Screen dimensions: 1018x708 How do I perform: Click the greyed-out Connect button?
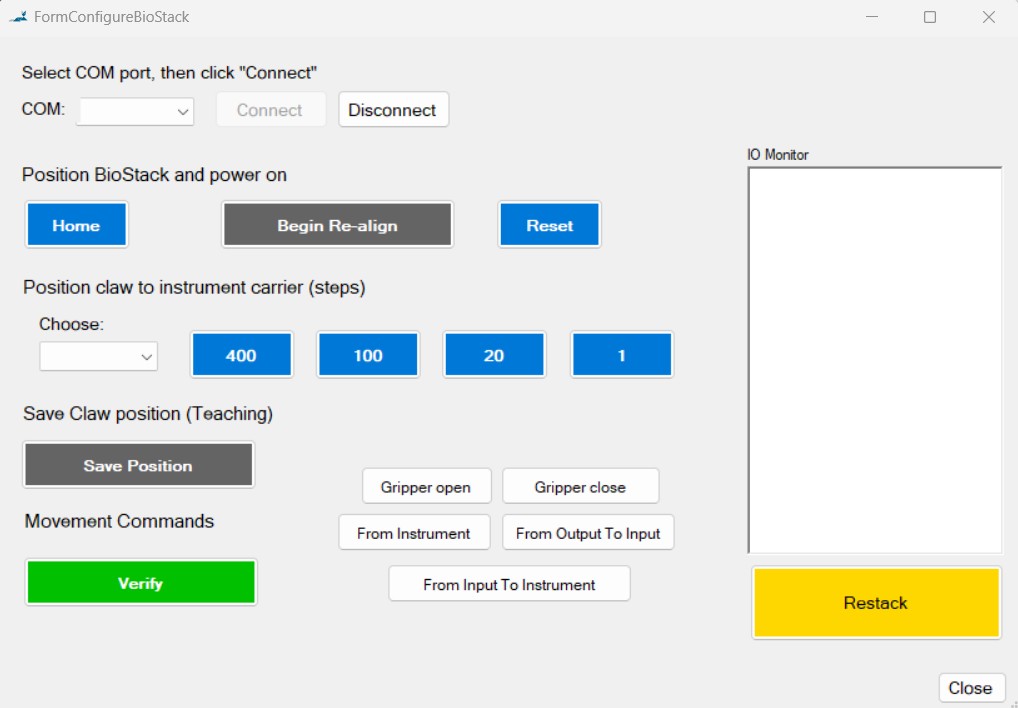pos(271,110)
